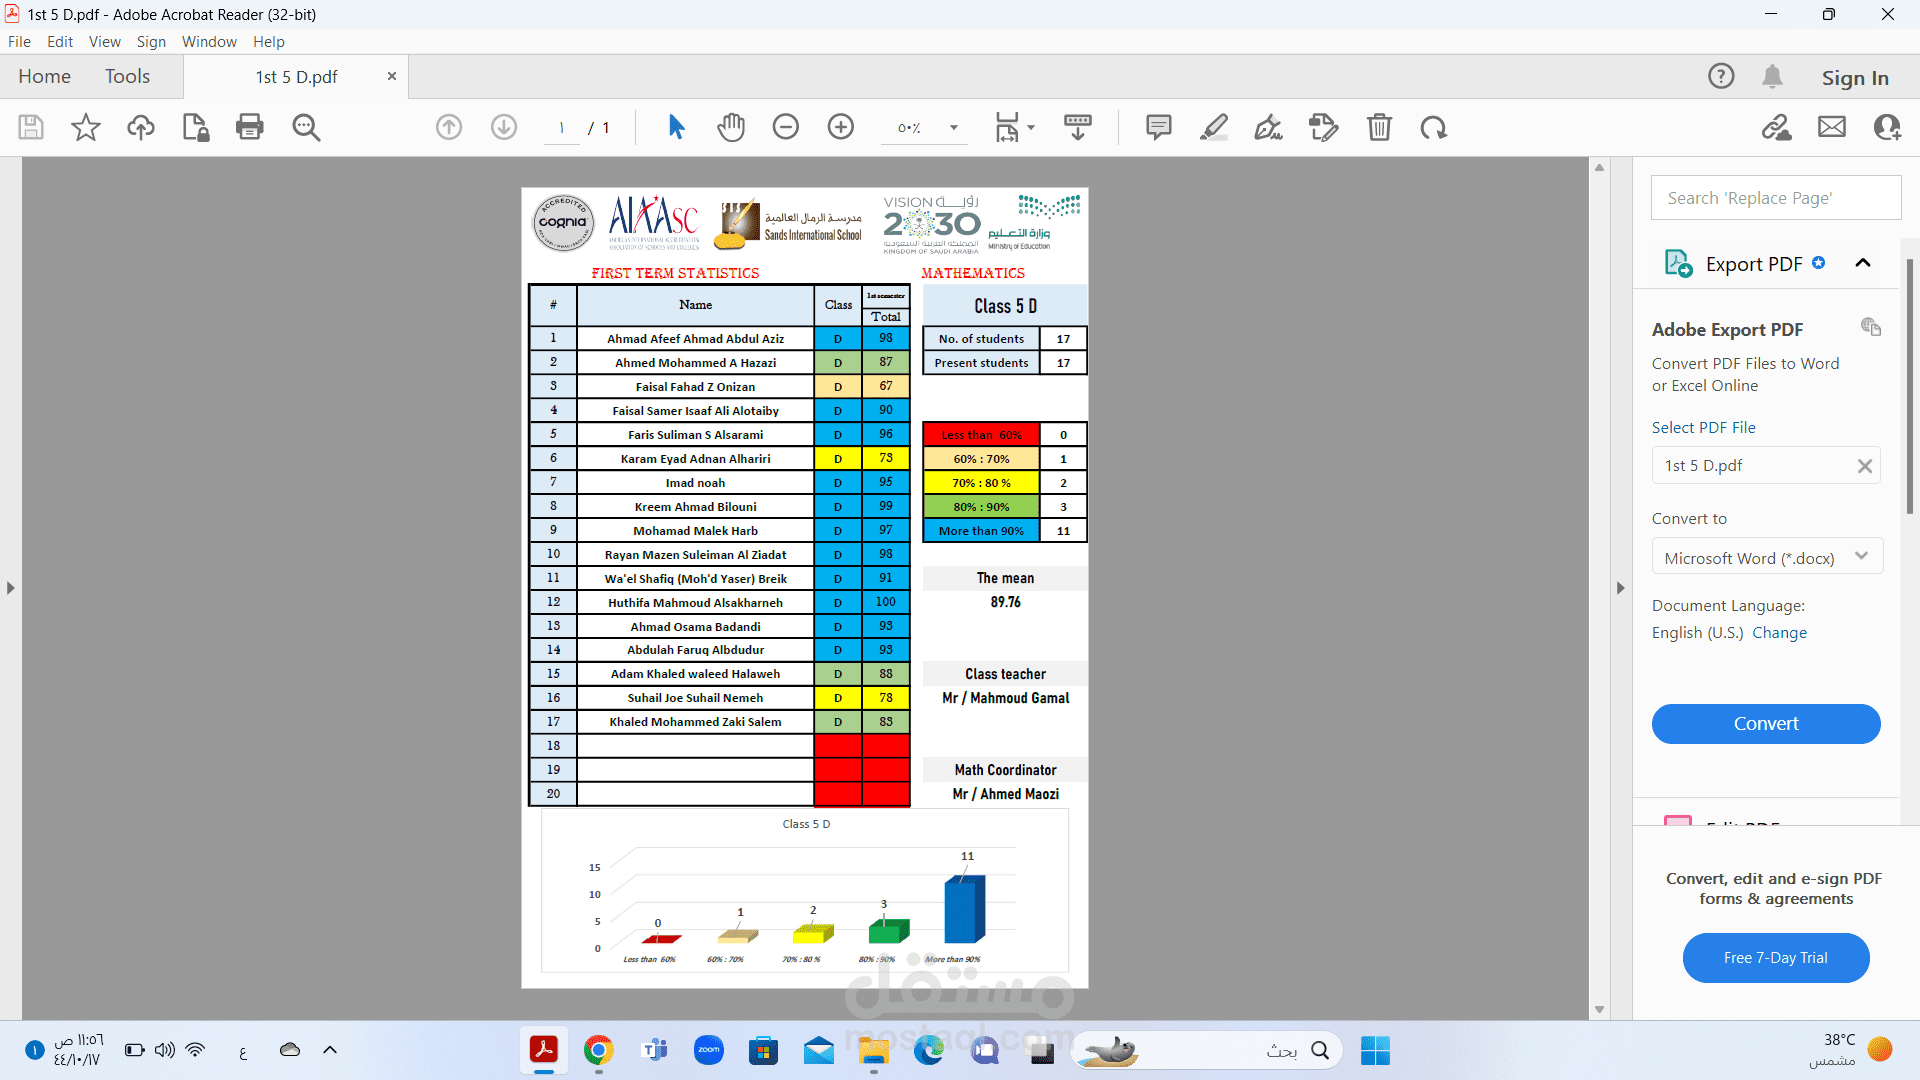Open the Sign document pen tool
This screenshot has width=1920, height=1080.
[1269, 127]
